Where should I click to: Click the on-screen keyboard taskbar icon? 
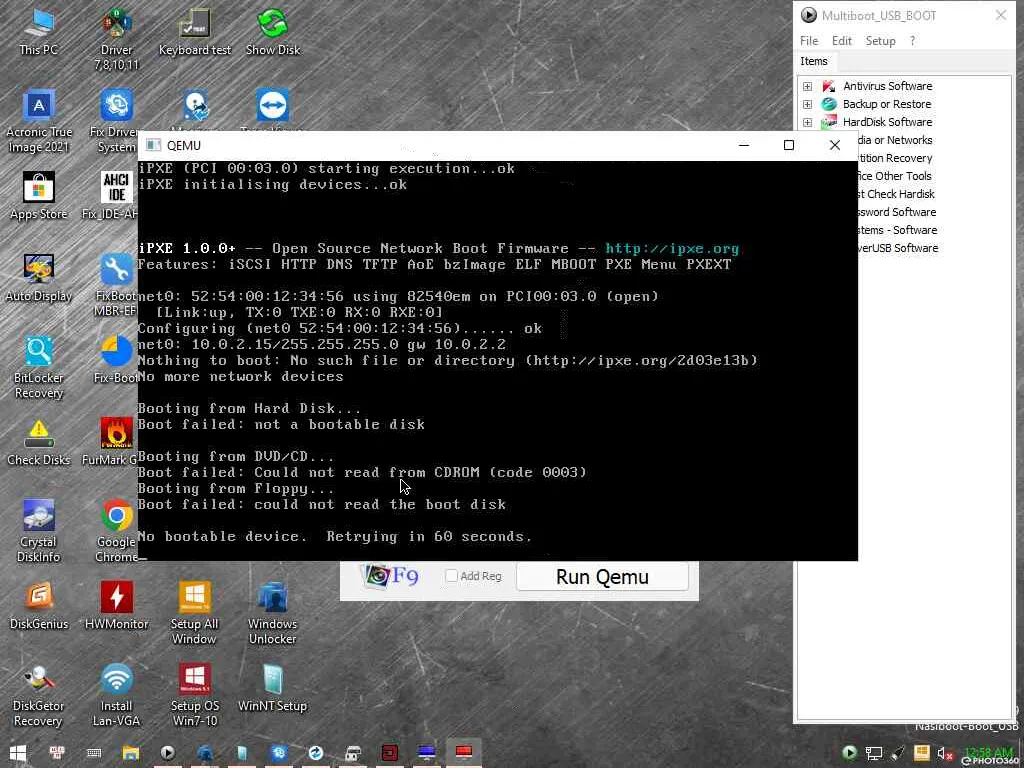[94, 753]
